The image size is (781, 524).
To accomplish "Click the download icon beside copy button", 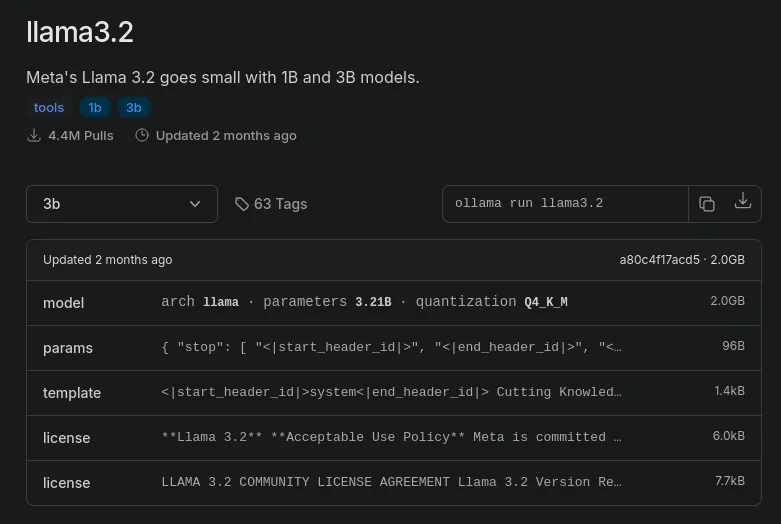I will point(743,201).
